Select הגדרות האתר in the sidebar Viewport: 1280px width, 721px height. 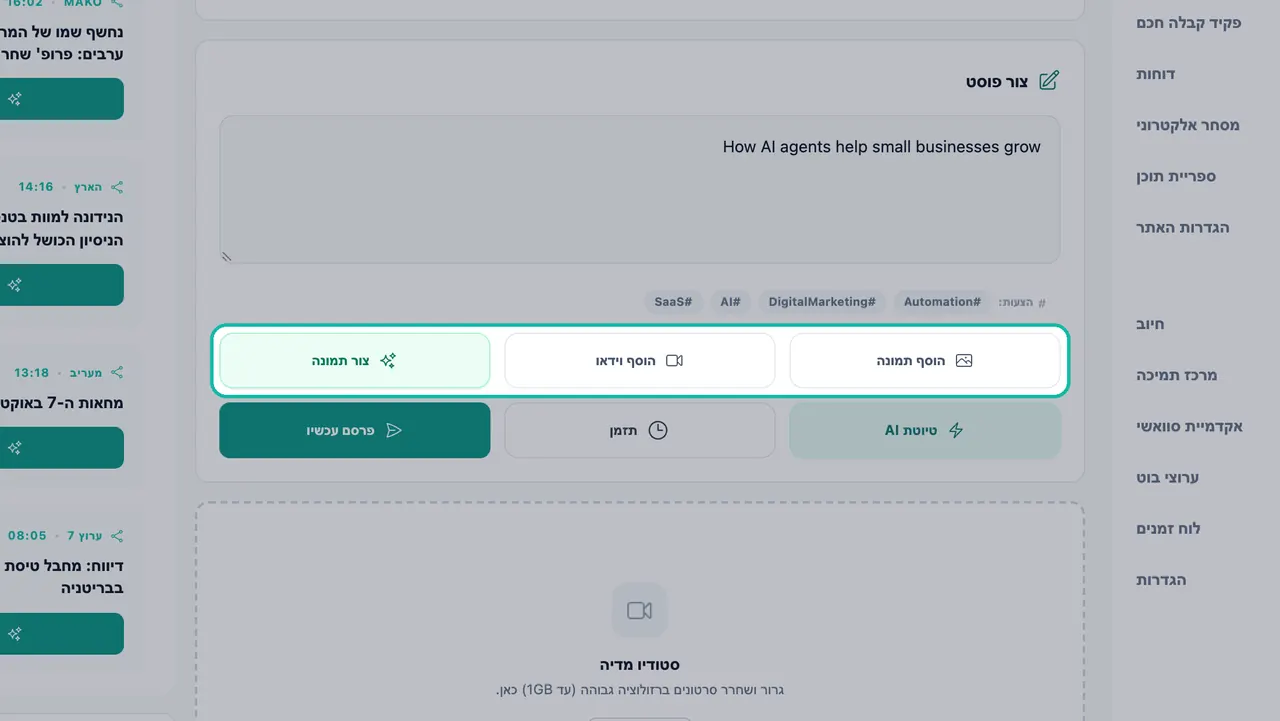(1183, 227)
